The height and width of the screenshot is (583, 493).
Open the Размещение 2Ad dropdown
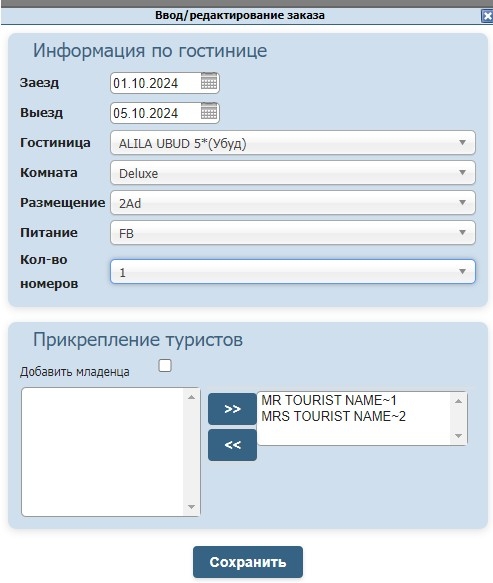pos(293,203)
